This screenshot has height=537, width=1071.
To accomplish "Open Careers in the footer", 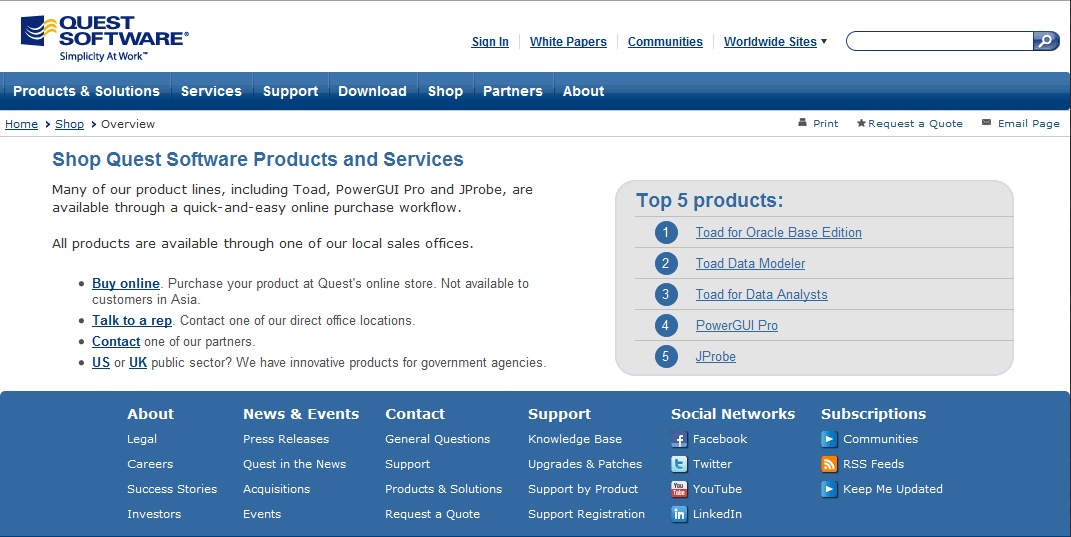I will click(x=150, y=465).
